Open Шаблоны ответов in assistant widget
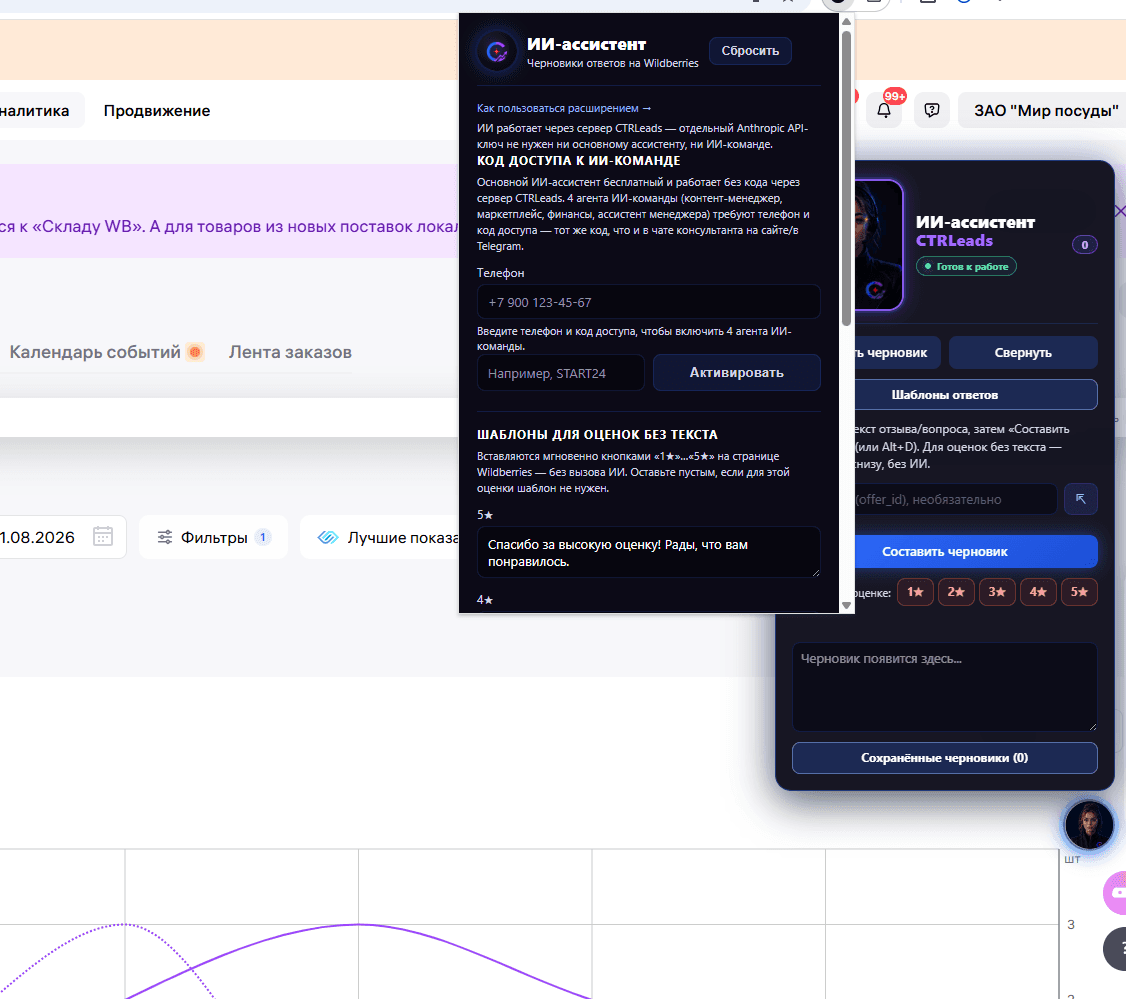Screen dimensions: 1126x999 (976, 395)
